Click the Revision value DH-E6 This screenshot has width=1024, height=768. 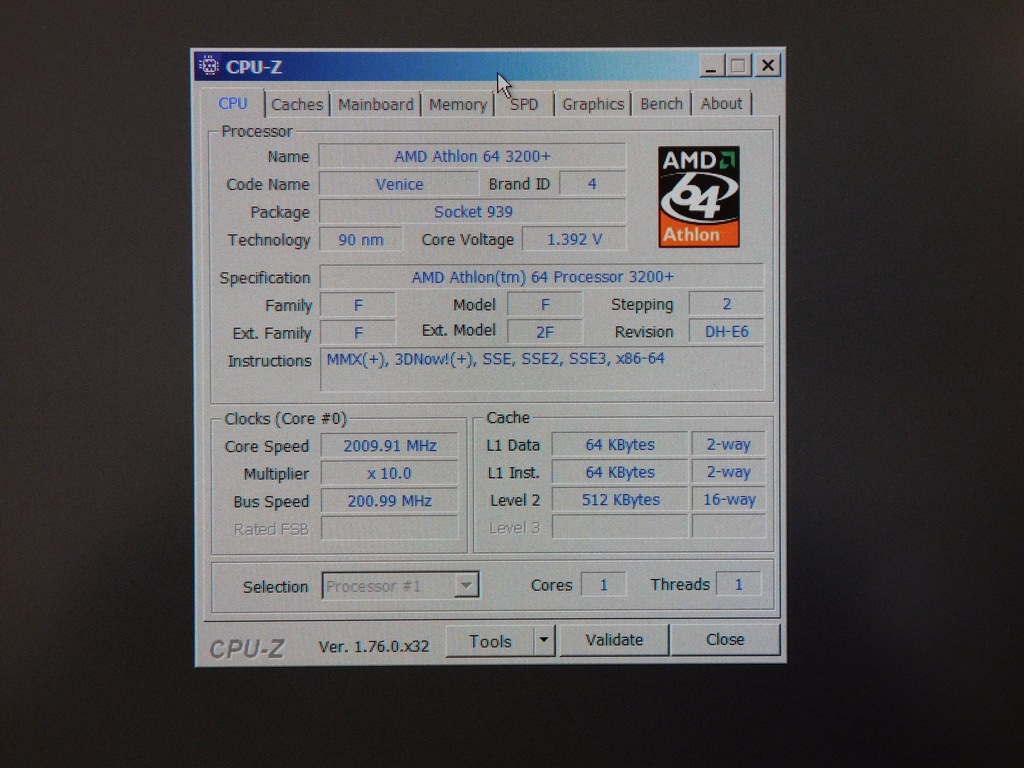coord(726,332)
